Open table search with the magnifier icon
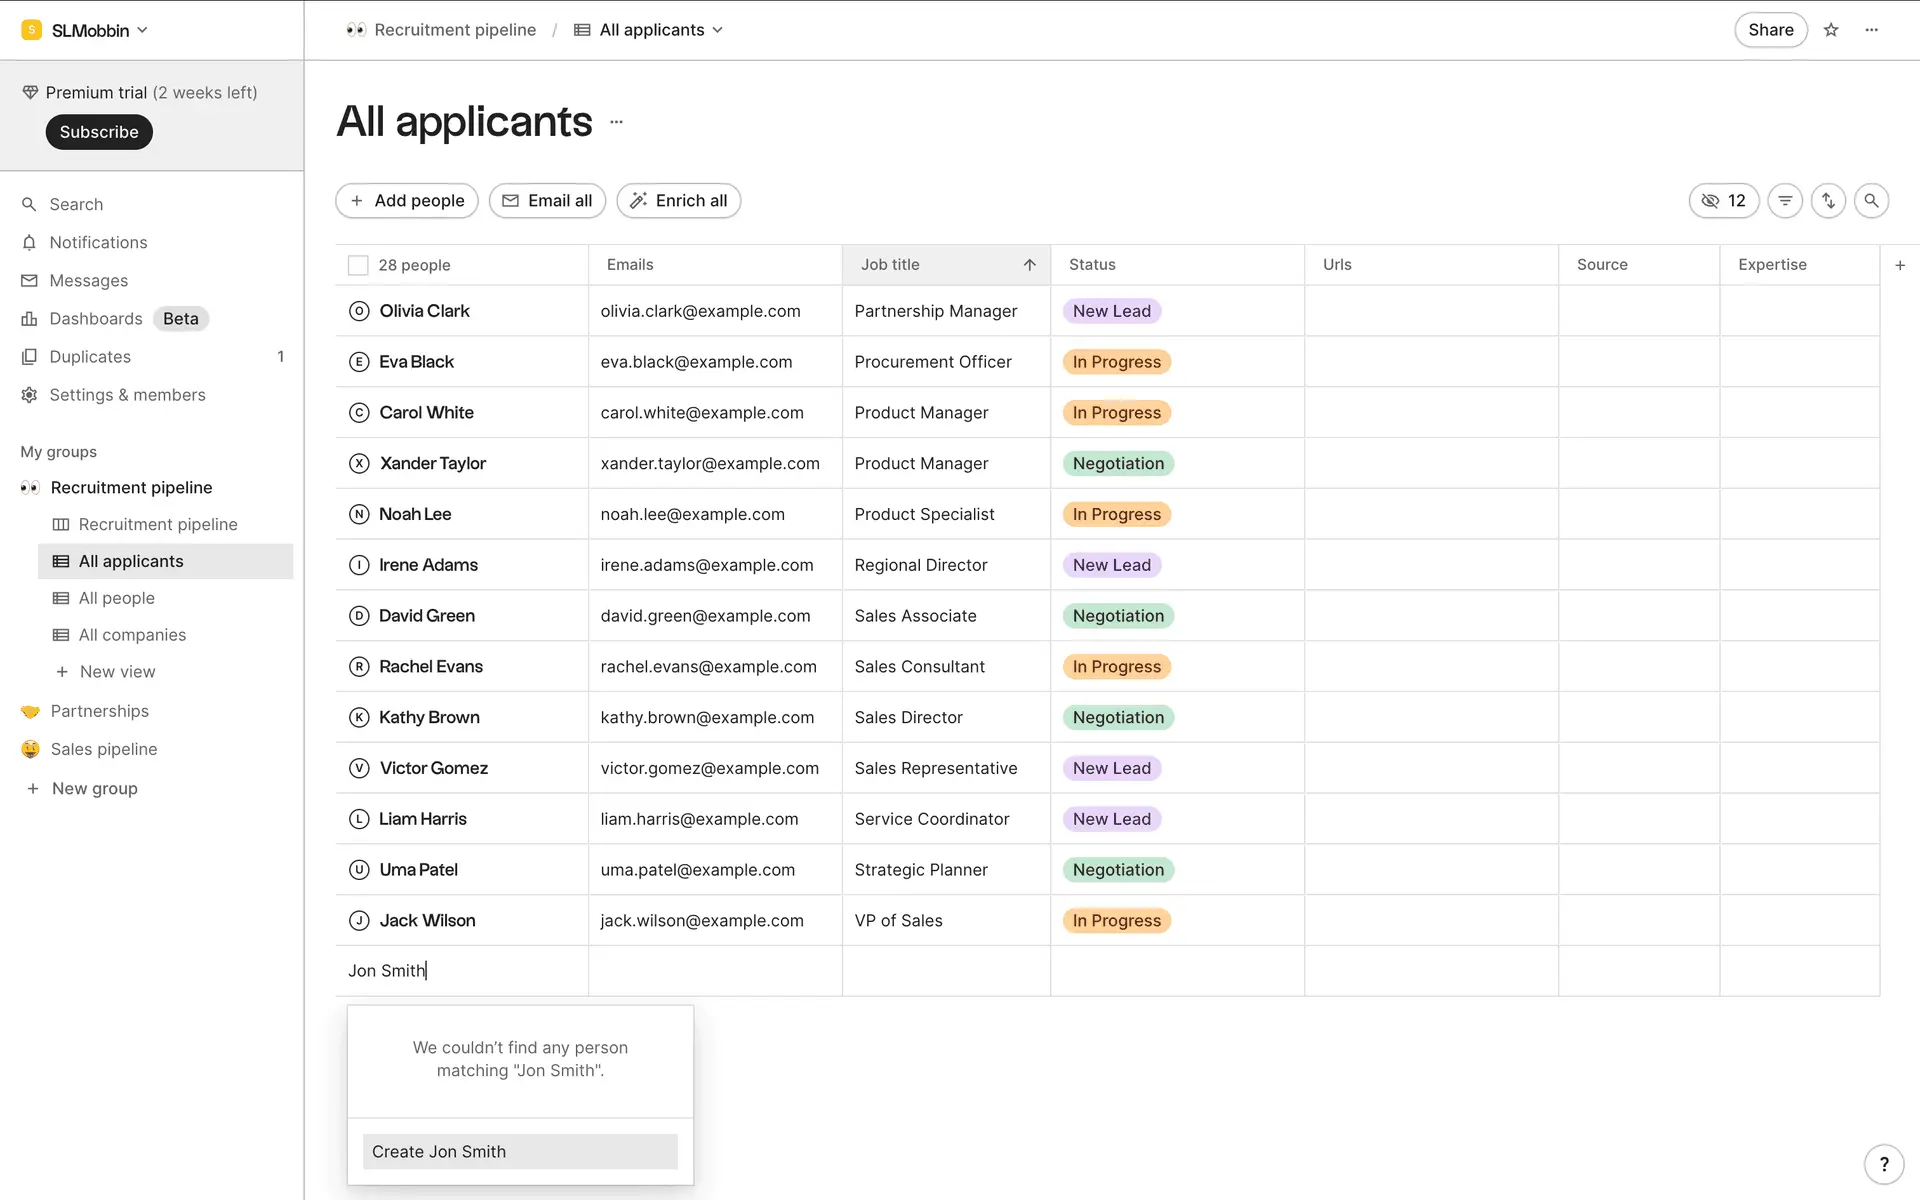The width and height of the screenshot is (1920, 1200). point(1871,201)
